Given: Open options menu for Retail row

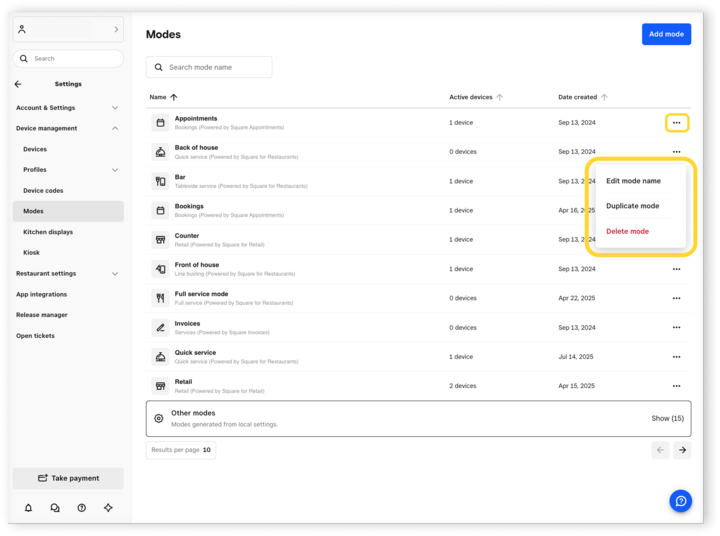Looking at the screenshot, I should click(676, 386).
